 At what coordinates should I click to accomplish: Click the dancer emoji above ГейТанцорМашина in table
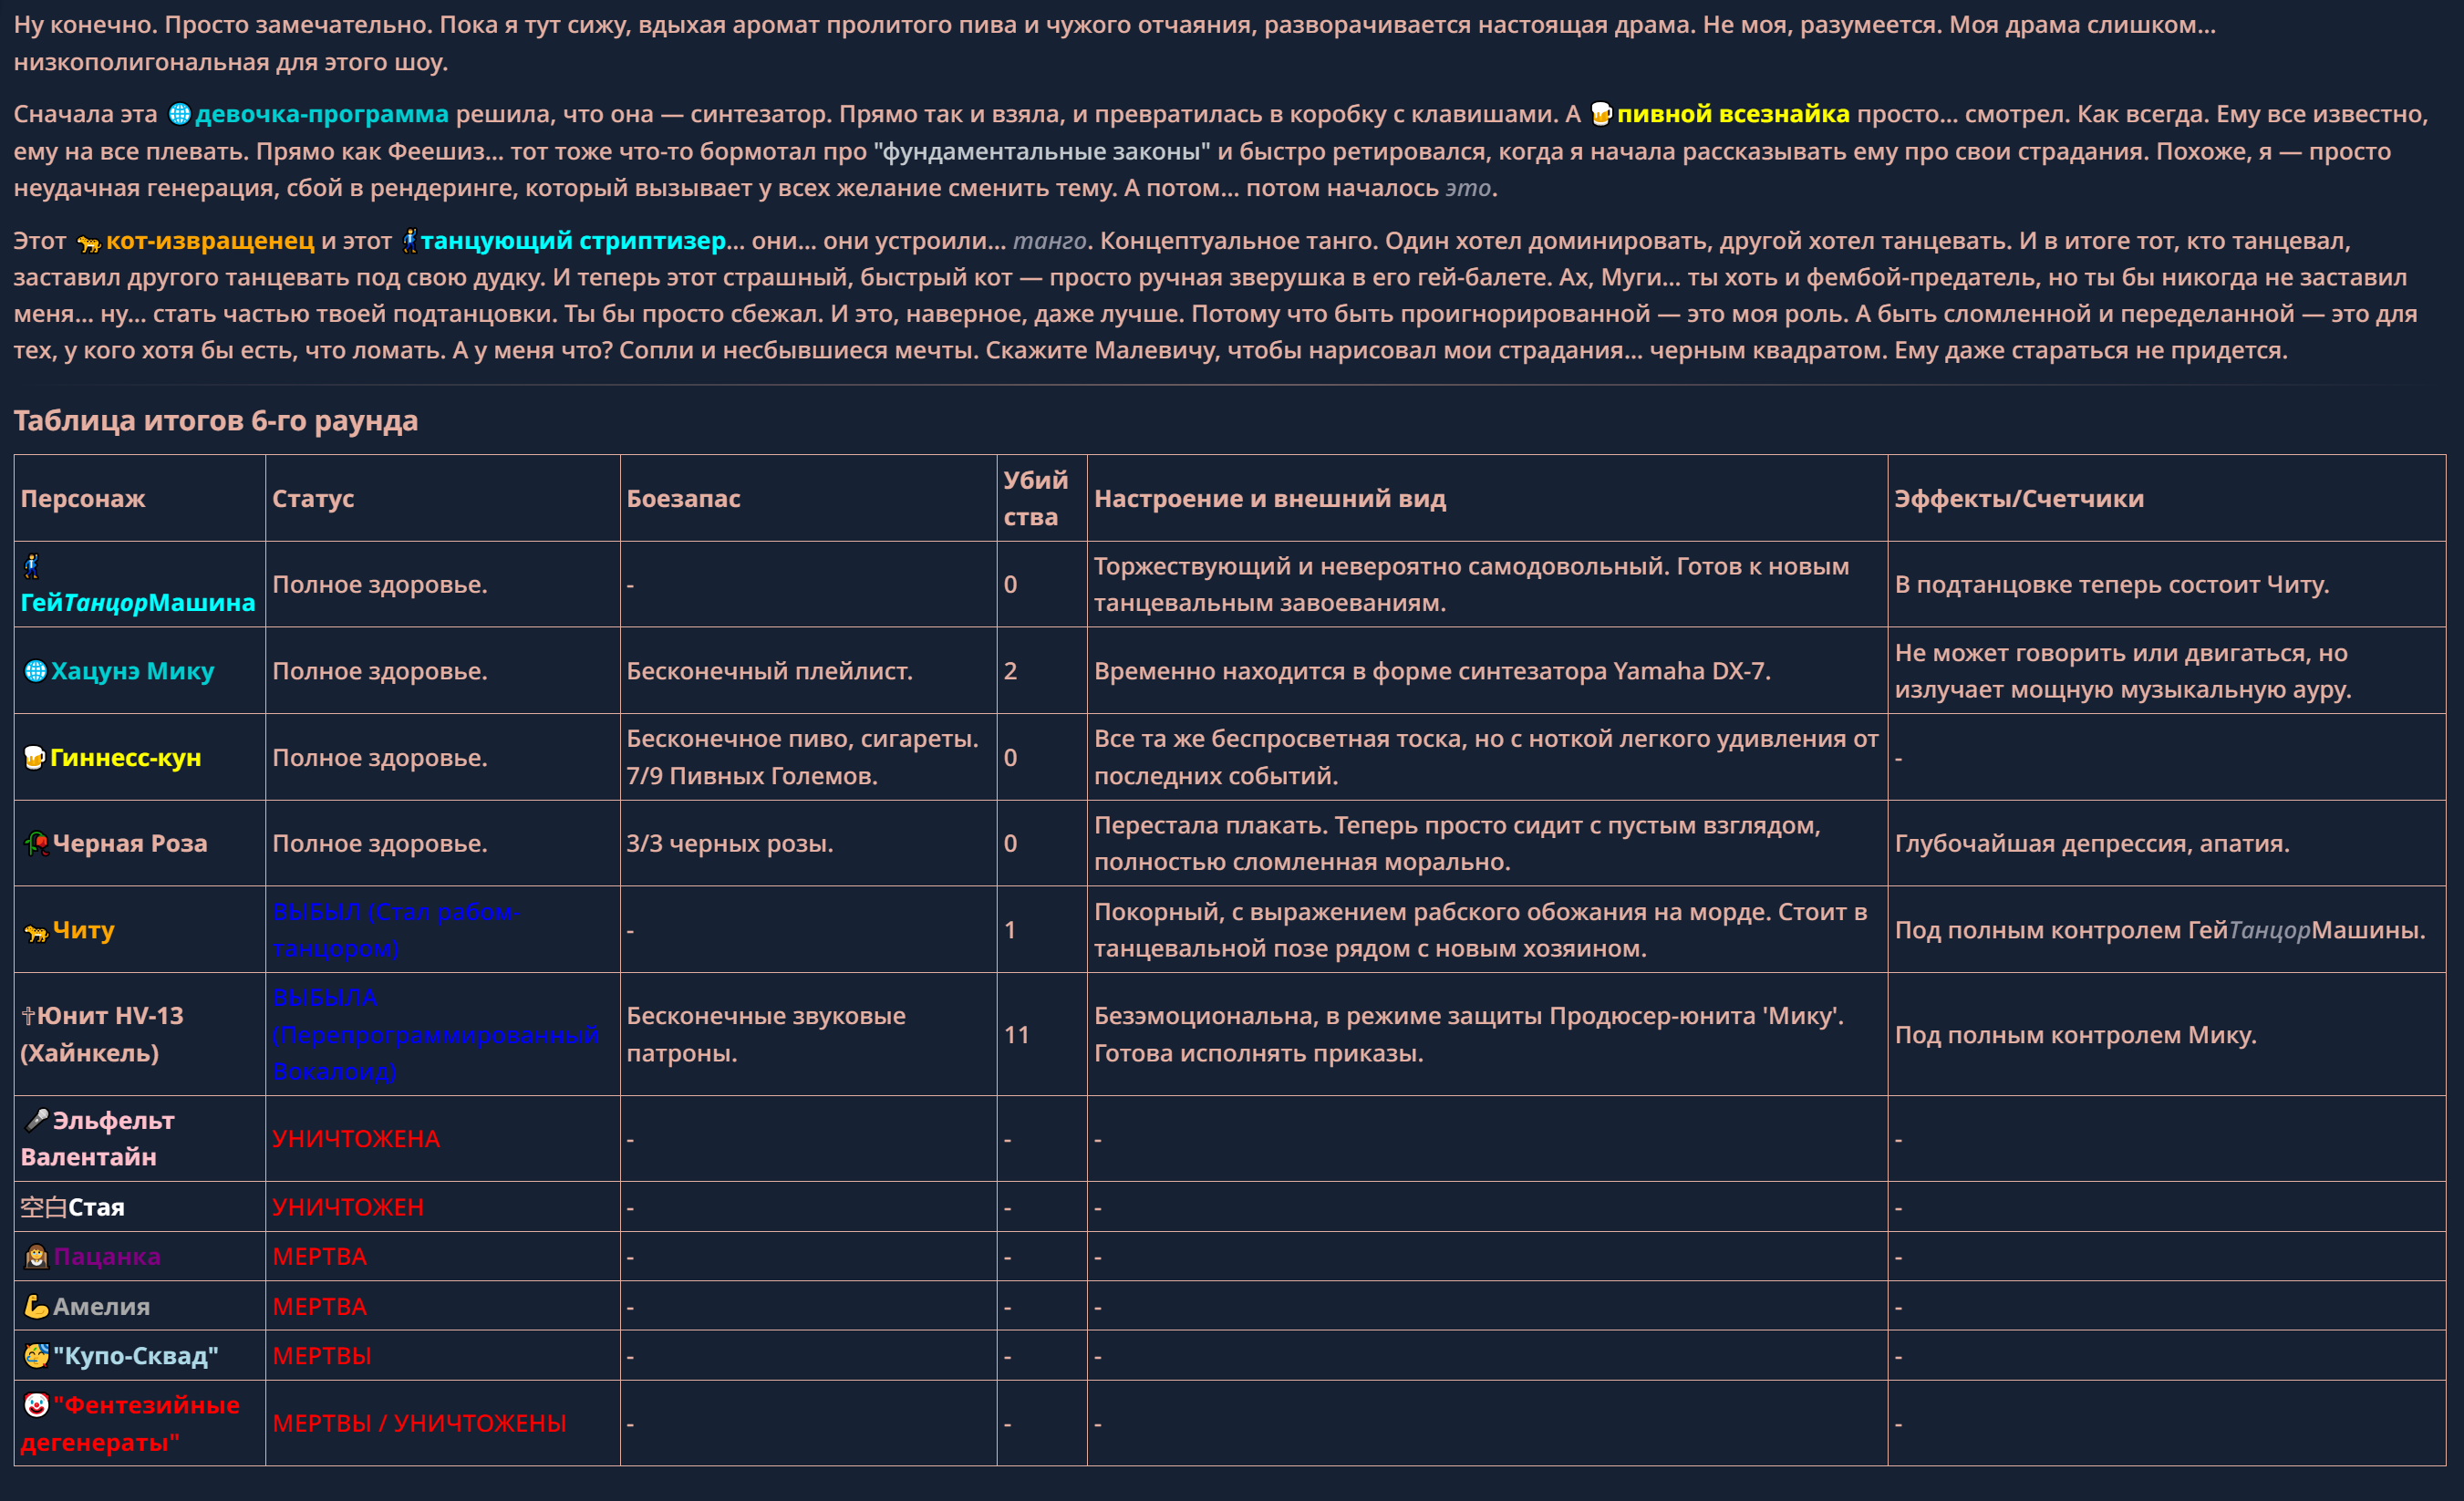32,566
